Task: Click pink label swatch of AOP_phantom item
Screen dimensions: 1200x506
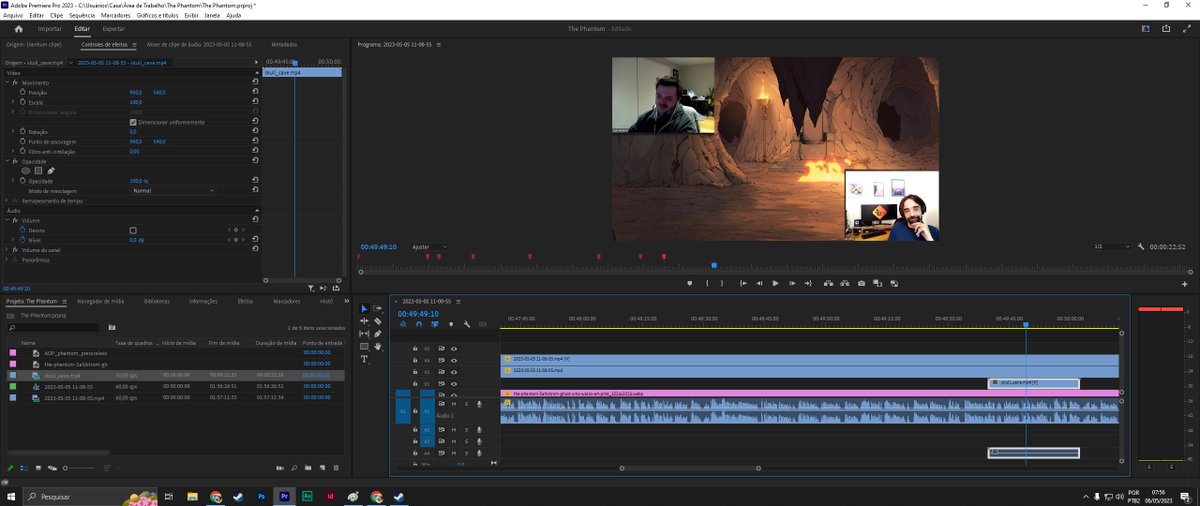Action: click(x=13, y=353)
